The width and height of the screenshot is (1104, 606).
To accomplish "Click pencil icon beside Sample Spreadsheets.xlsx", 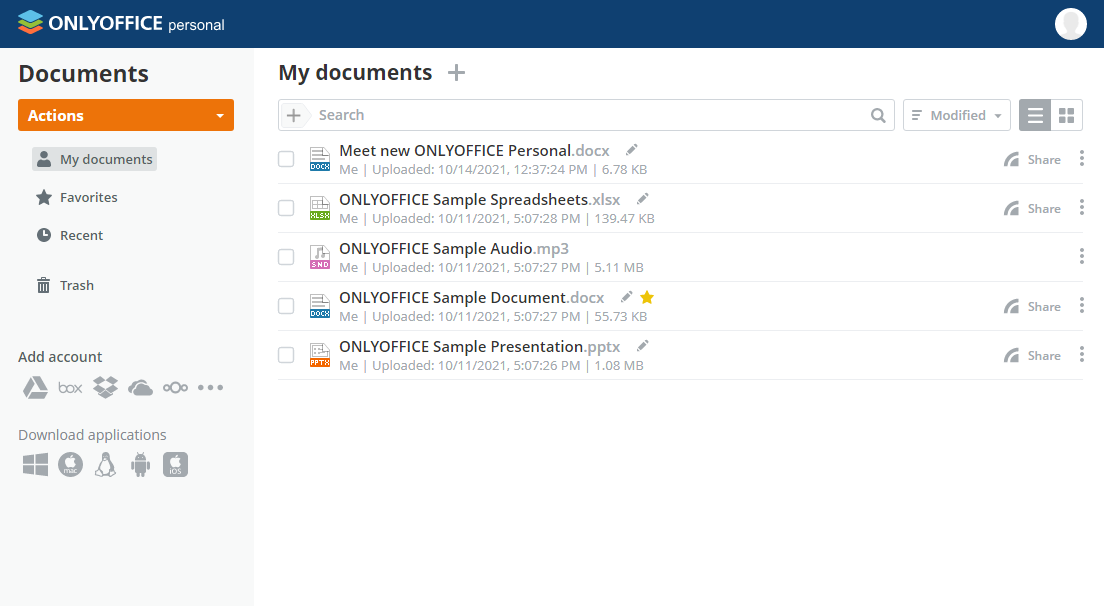I will (x=643, y=199).
